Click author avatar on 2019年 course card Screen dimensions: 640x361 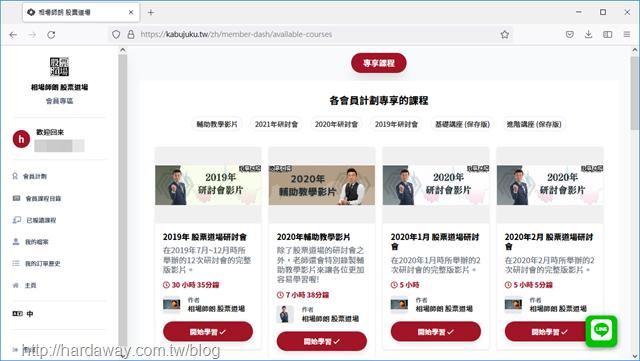click(x=171, y=305)
